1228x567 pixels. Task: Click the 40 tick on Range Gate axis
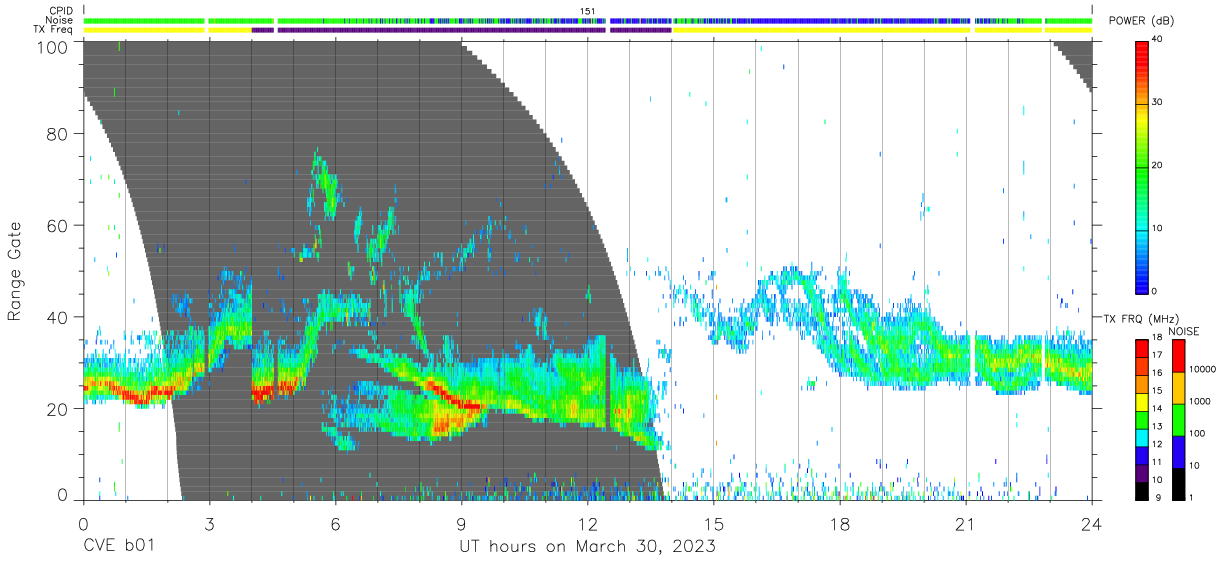point(58,317)
